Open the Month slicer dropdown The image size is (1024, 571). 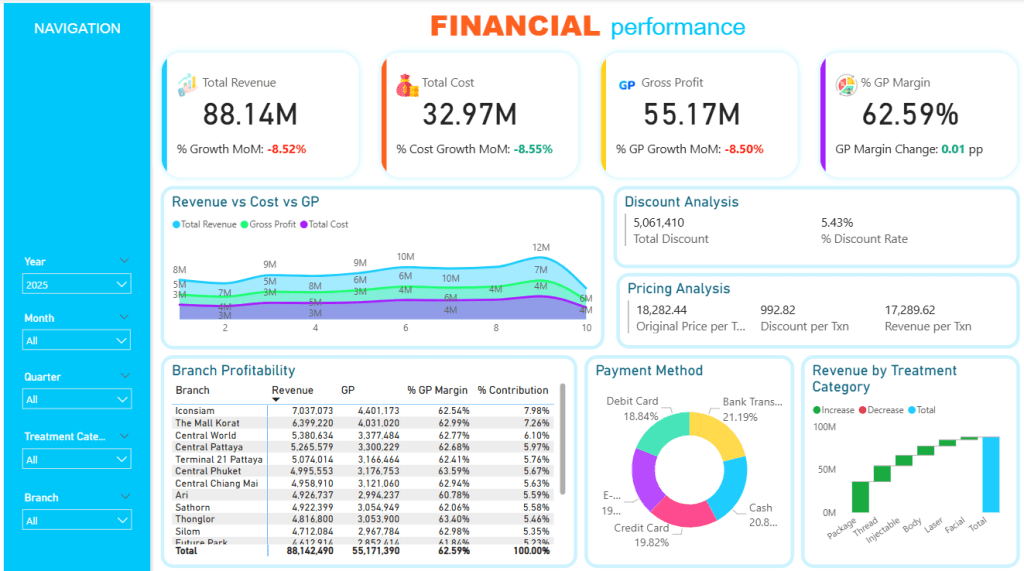coord(77,341)
